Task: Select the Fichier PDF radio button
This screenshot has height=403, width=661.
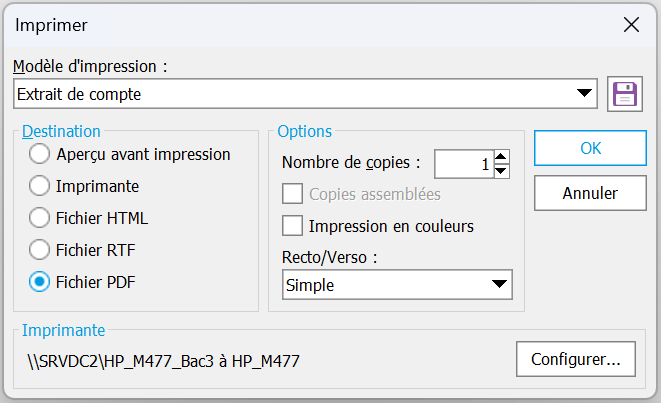Action: tap(40, 282)
